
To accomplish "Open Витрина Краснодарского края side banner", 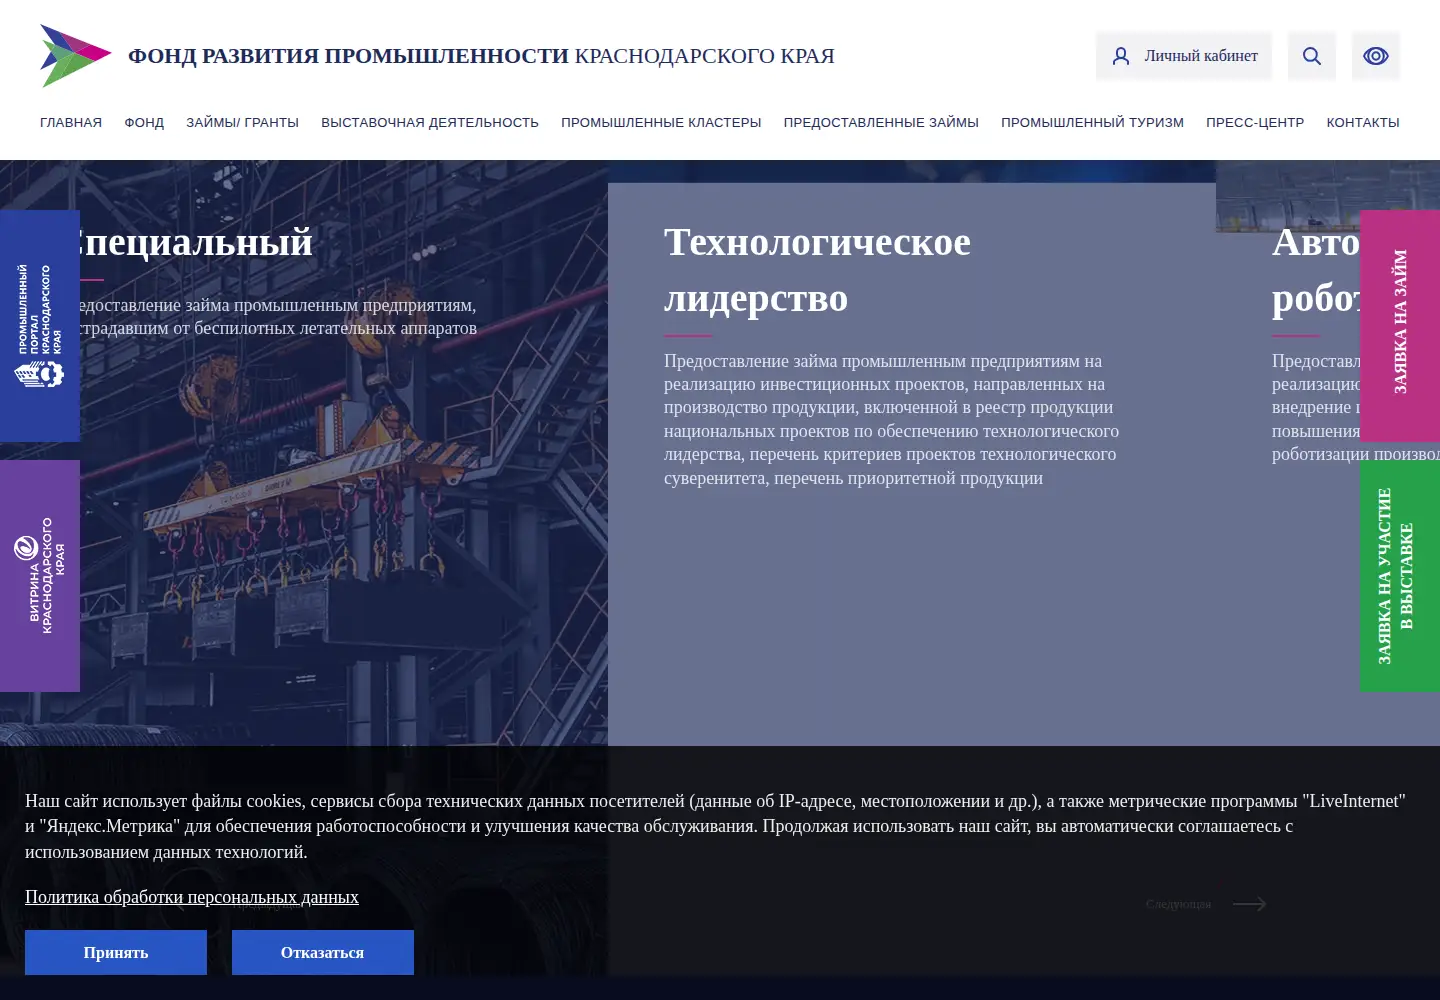I will [x=40, y=576].
